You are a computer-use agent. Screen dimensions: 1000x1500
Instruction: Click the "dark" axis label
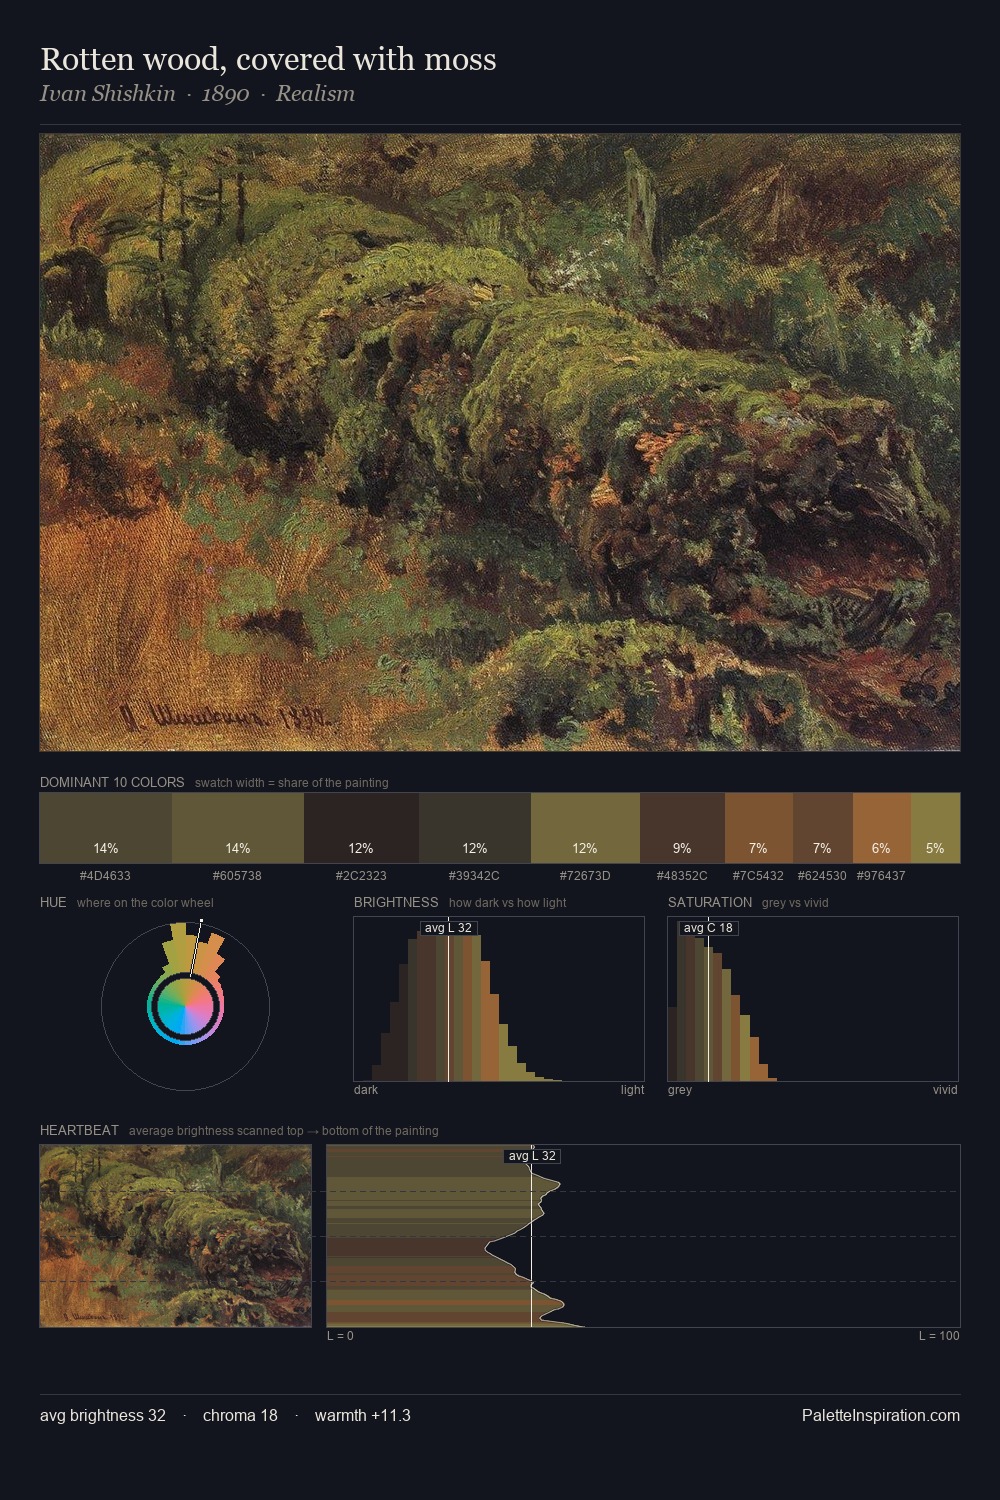pyautogui.click(x=366, y=1090)
